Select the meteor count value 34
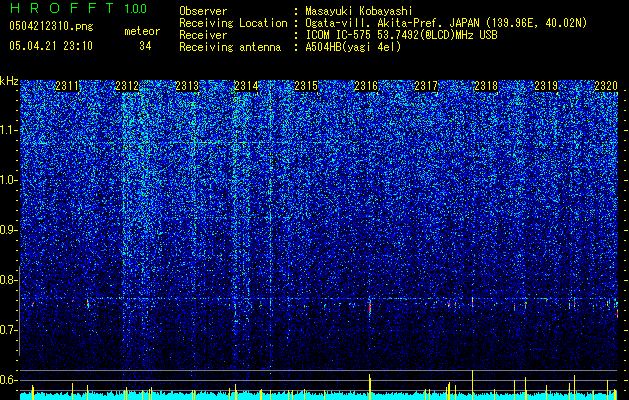 pos(145,46)
